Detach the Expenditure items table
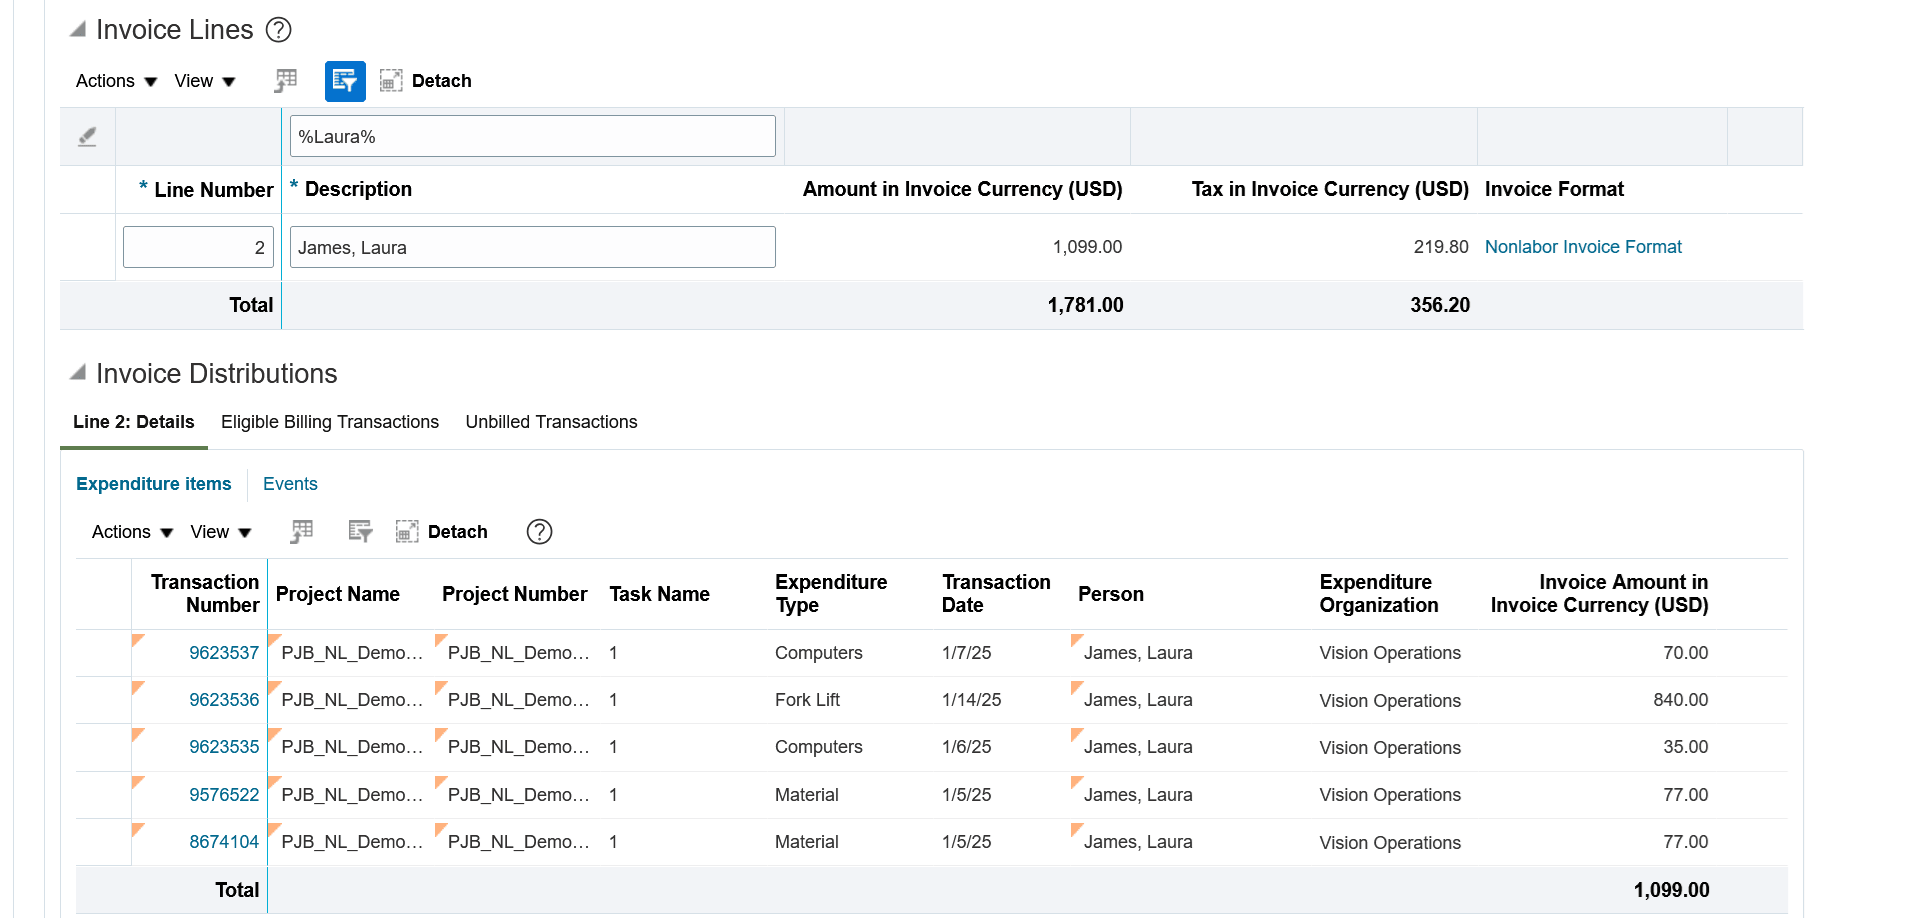 442,532
